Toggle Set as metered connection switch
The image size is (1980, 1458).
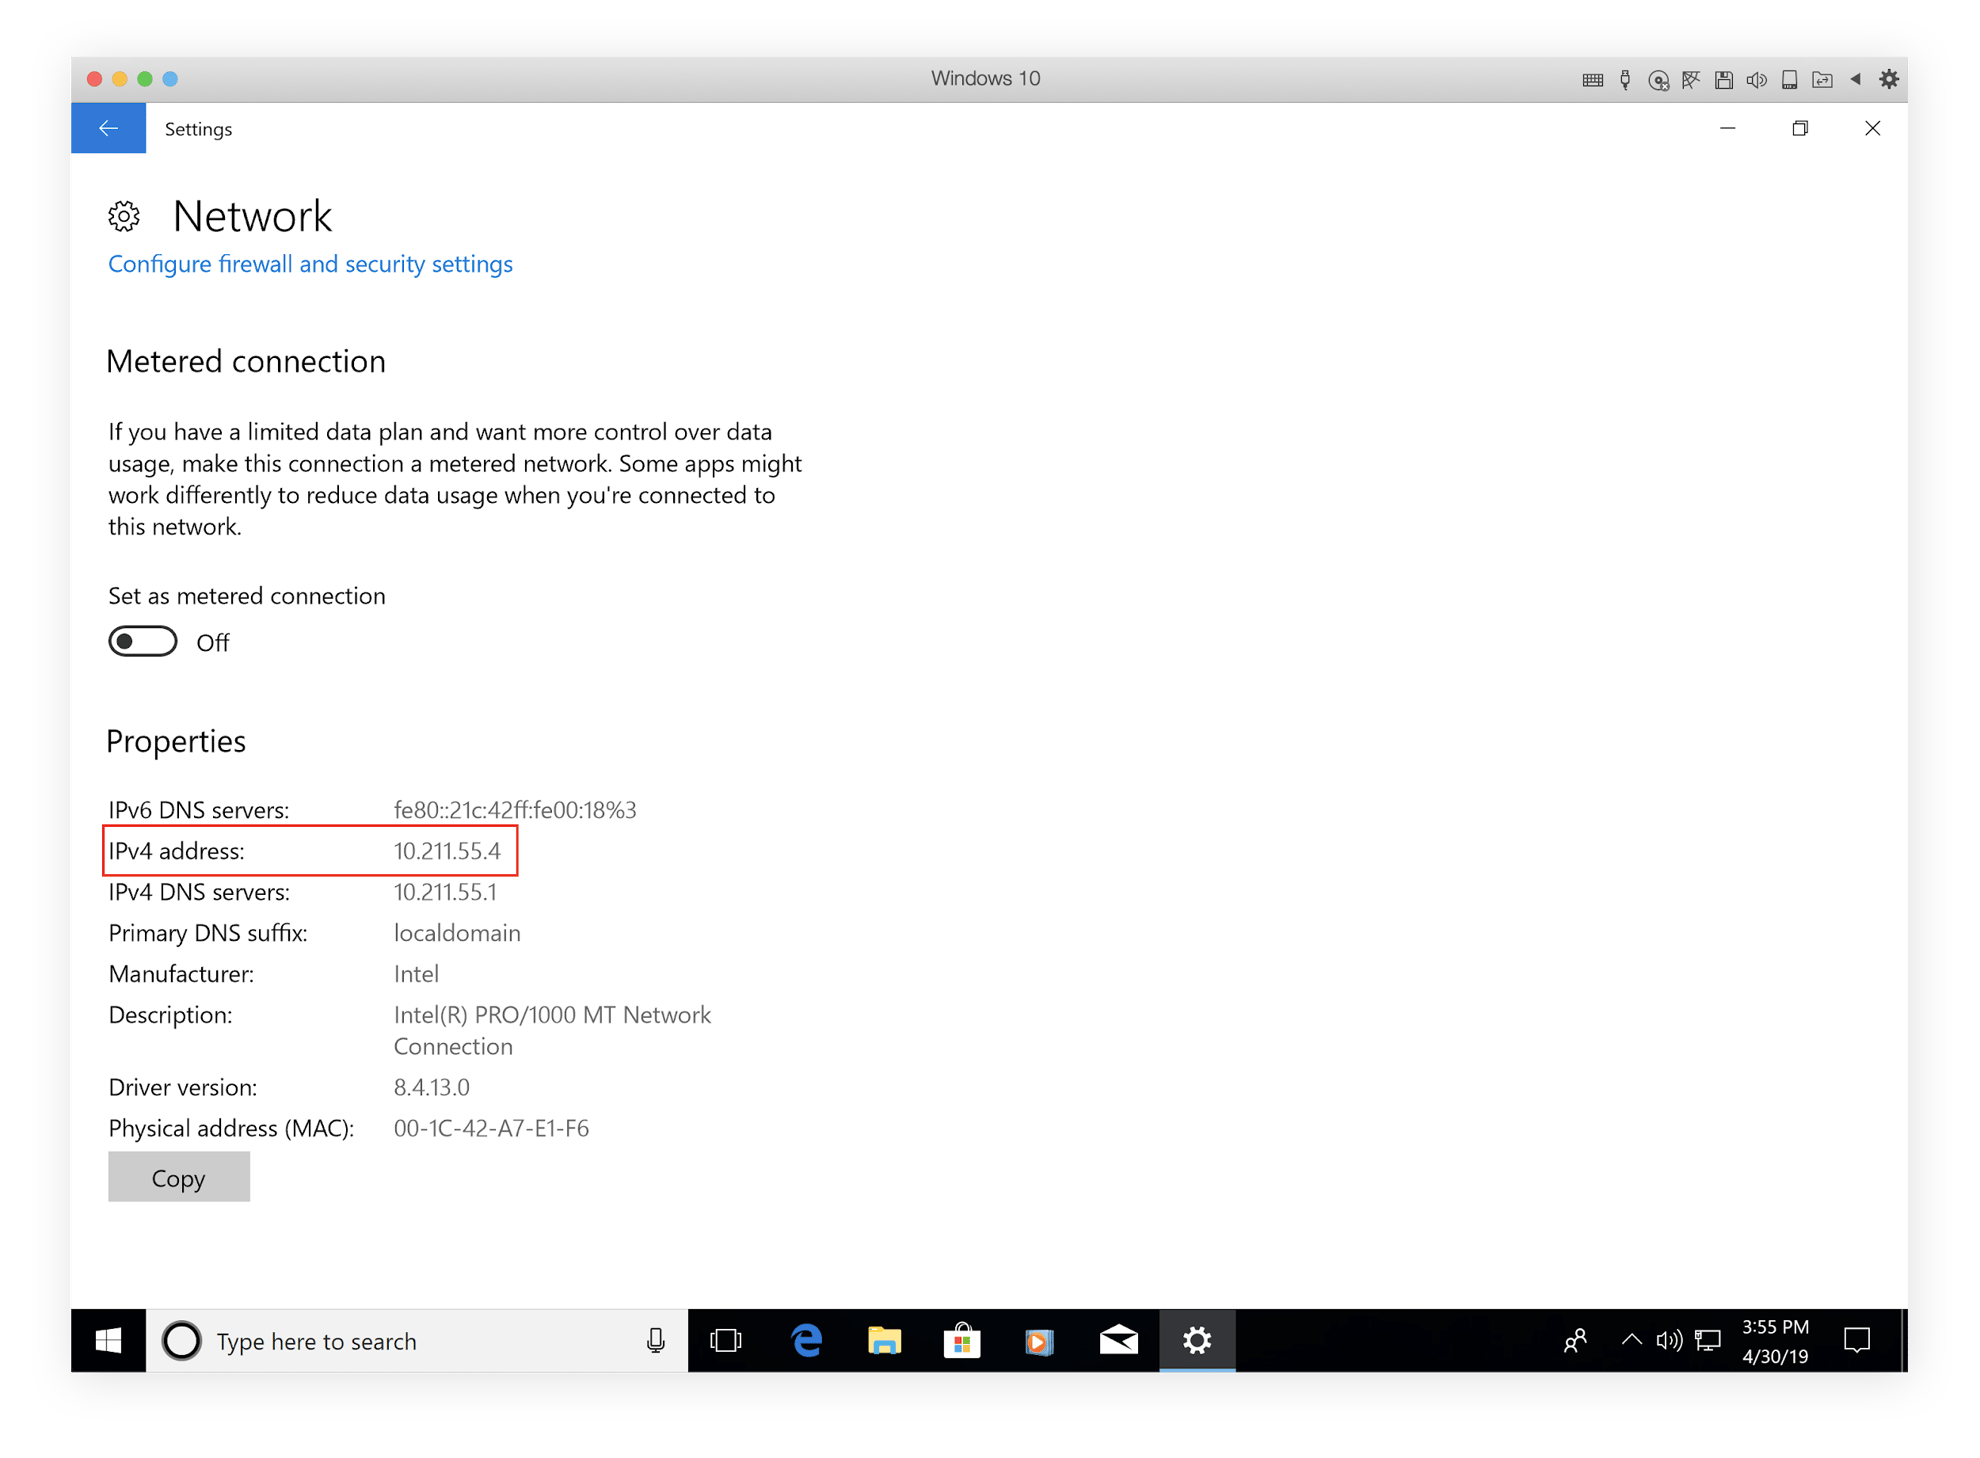142,641
